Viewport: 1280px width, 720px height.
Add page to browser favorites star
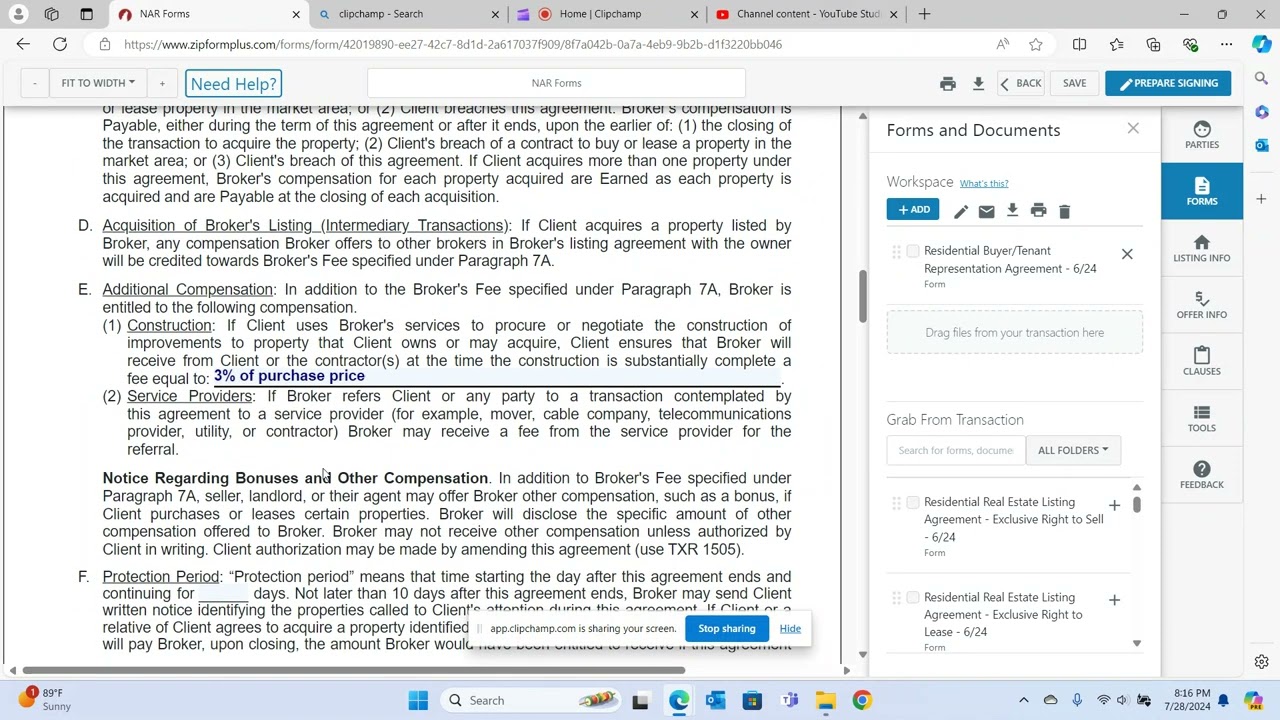1036,44
